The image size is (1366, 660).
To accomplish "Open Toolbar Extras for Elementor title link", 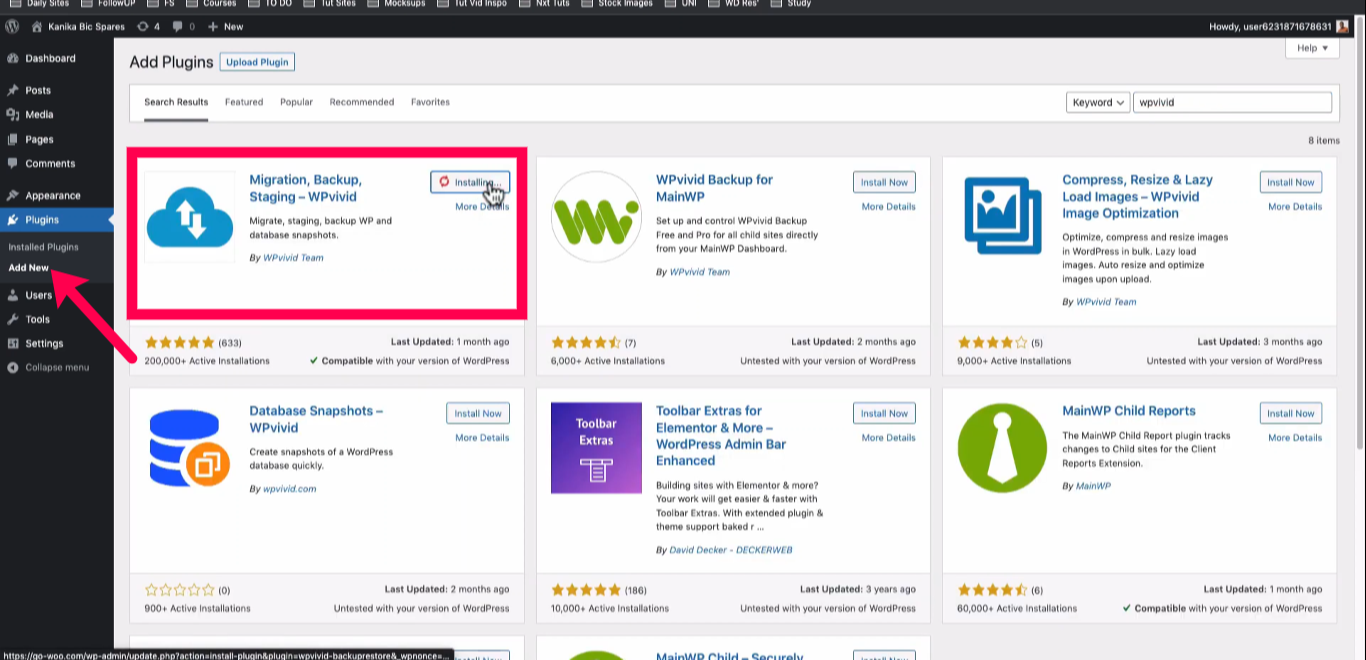I will point(721,436).
